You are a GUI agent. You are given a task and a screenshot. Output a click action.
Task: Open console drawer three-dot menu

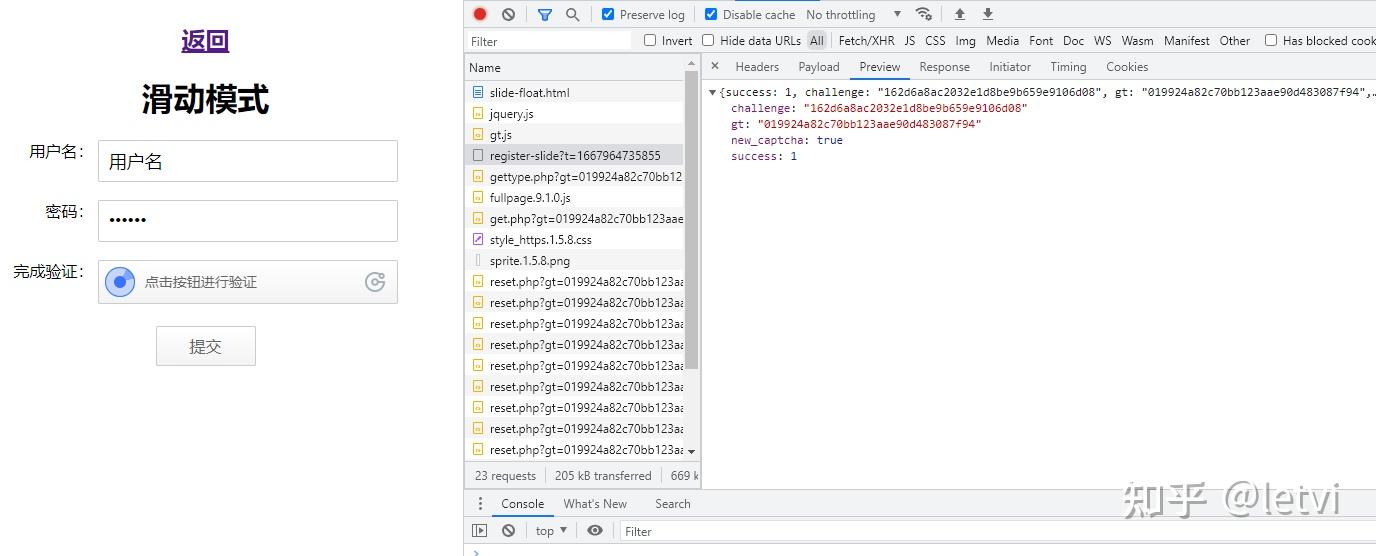(480, 504)
